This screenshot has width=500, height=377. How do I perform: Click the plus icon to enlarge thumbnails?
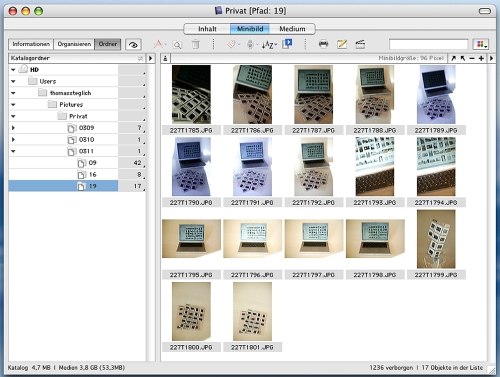(481, 58)
